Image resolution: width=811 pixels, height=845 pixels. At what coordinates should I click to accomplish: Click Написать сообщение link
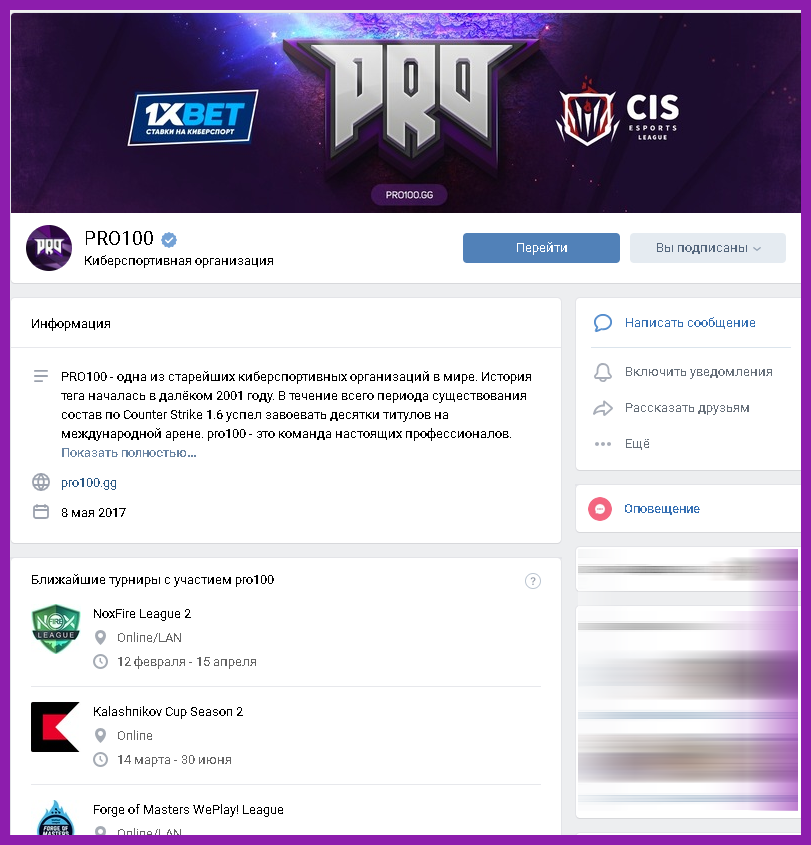coord(690,323)
